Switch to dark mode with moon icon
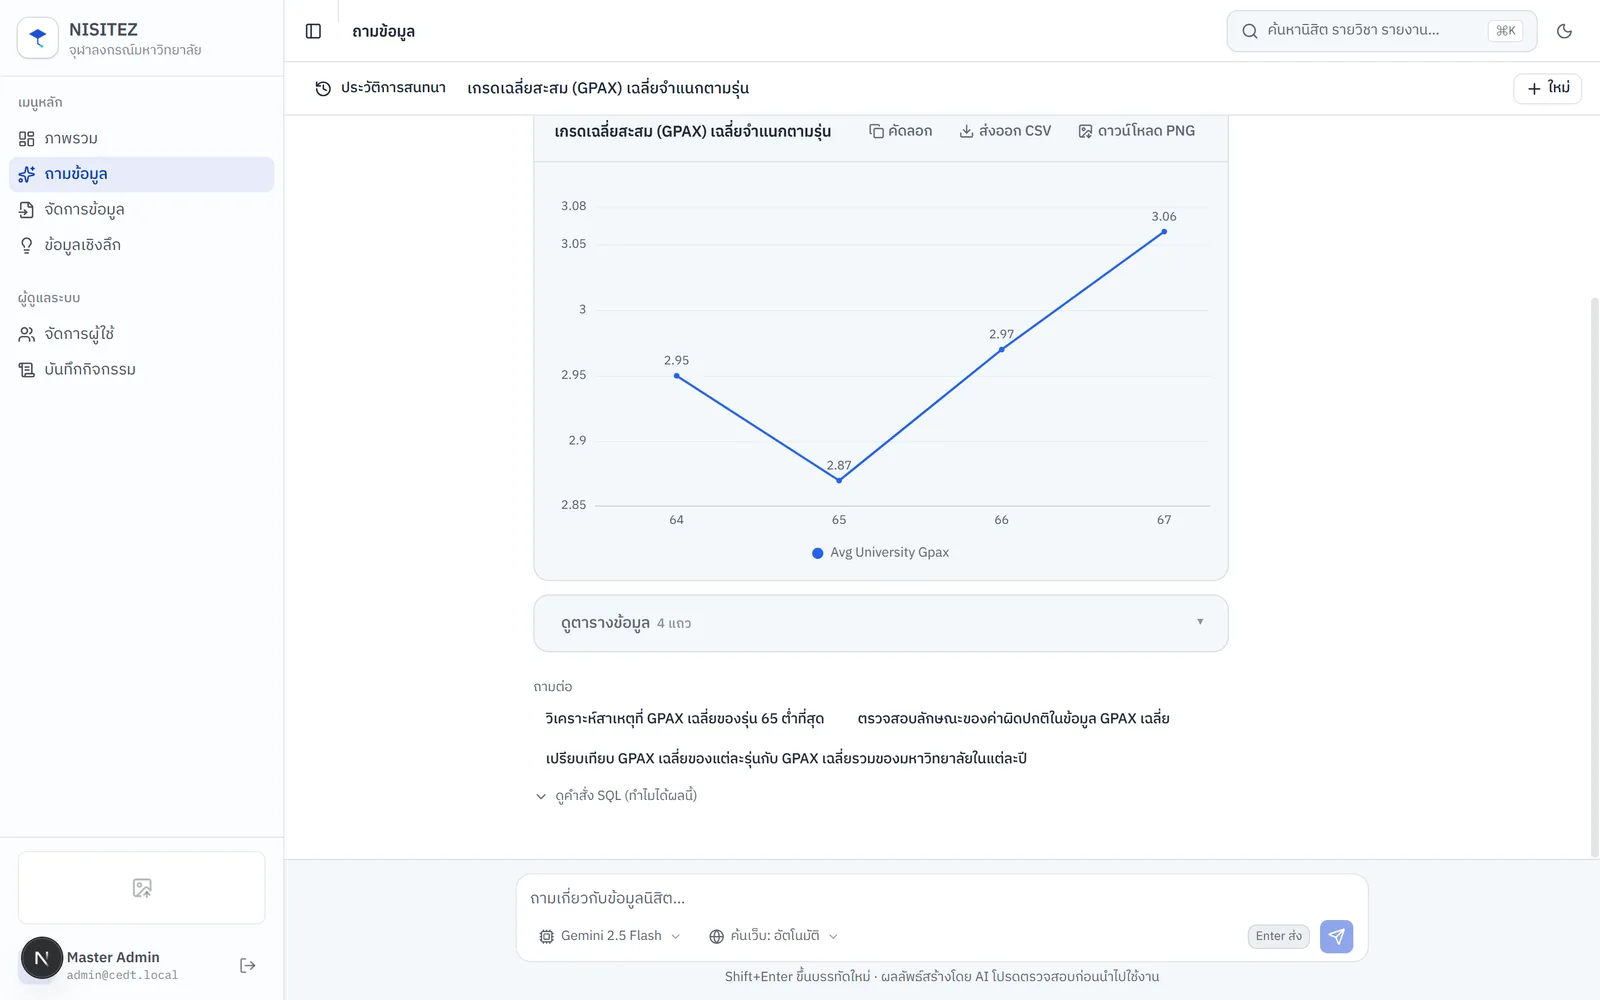1600x1000 pixels. click(1564, 31)
